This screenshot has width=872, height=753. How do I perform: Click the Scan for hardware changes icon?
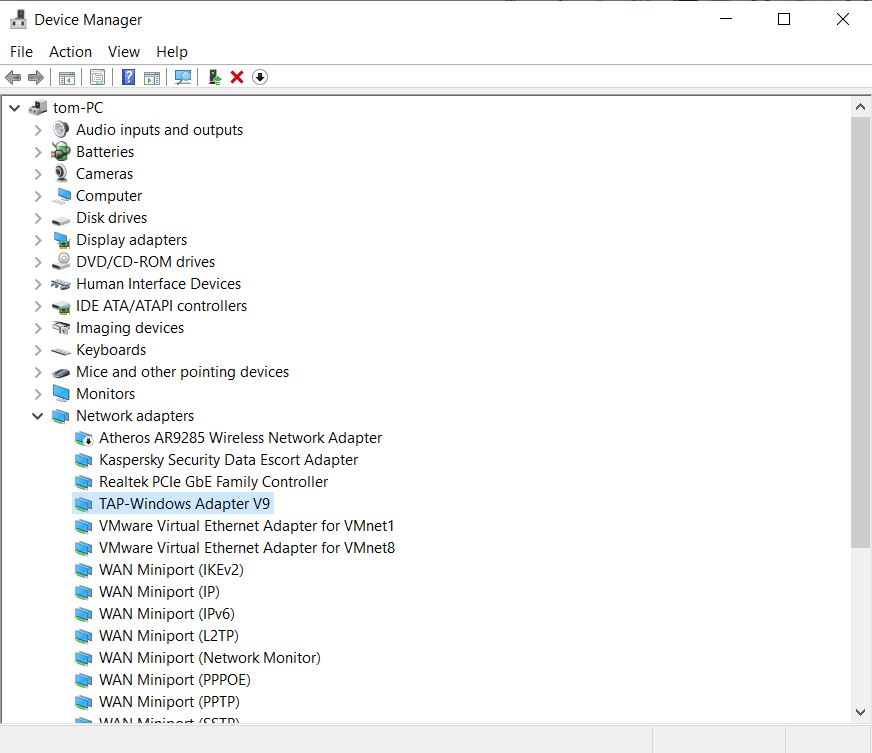click(x=182, y=77)
